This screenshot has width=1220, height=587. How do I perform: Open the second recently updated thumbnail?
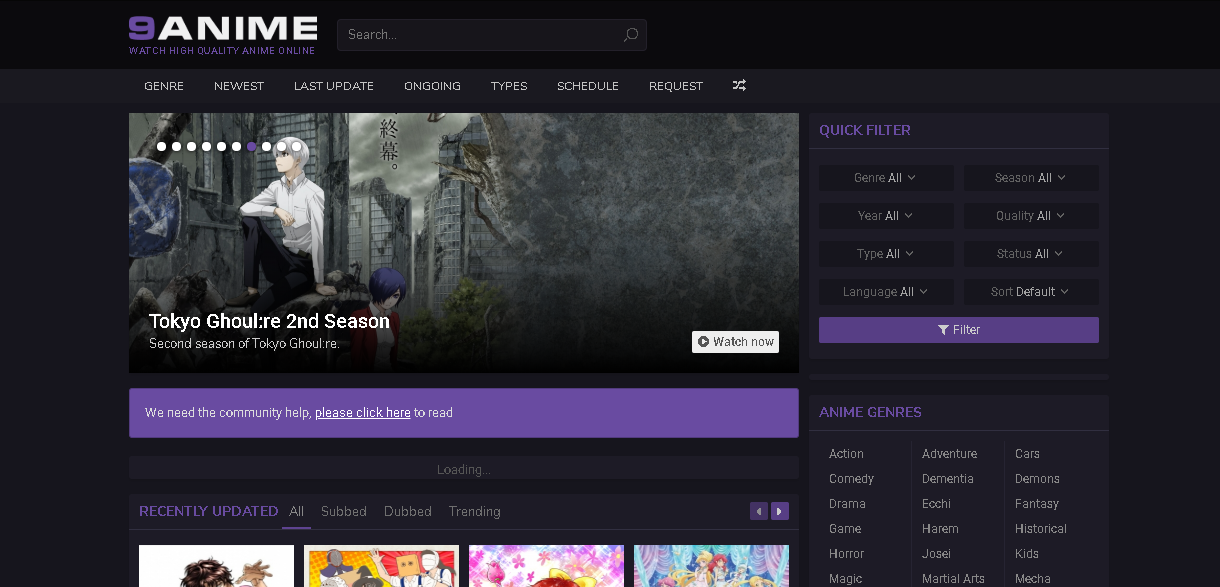(x=381, y=566)
